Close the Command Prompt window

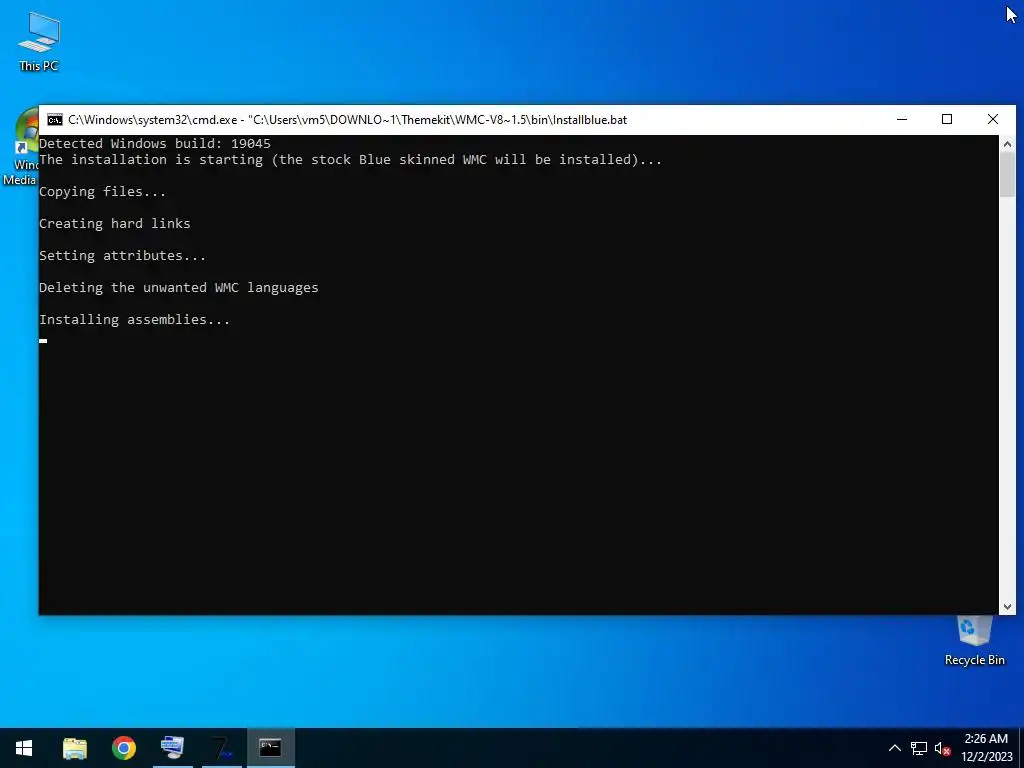click(993, 120)
